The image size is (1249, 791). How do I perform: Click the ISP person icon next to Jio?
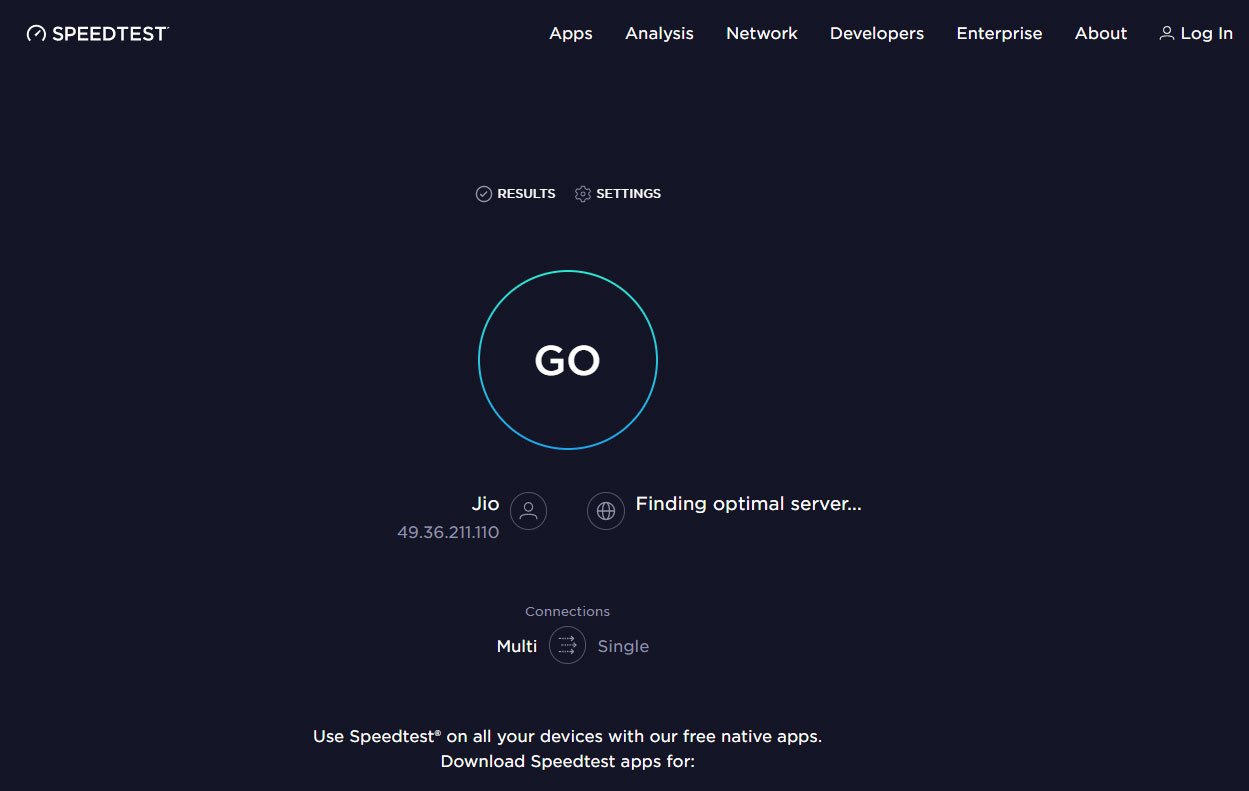(x=526, y=510)
